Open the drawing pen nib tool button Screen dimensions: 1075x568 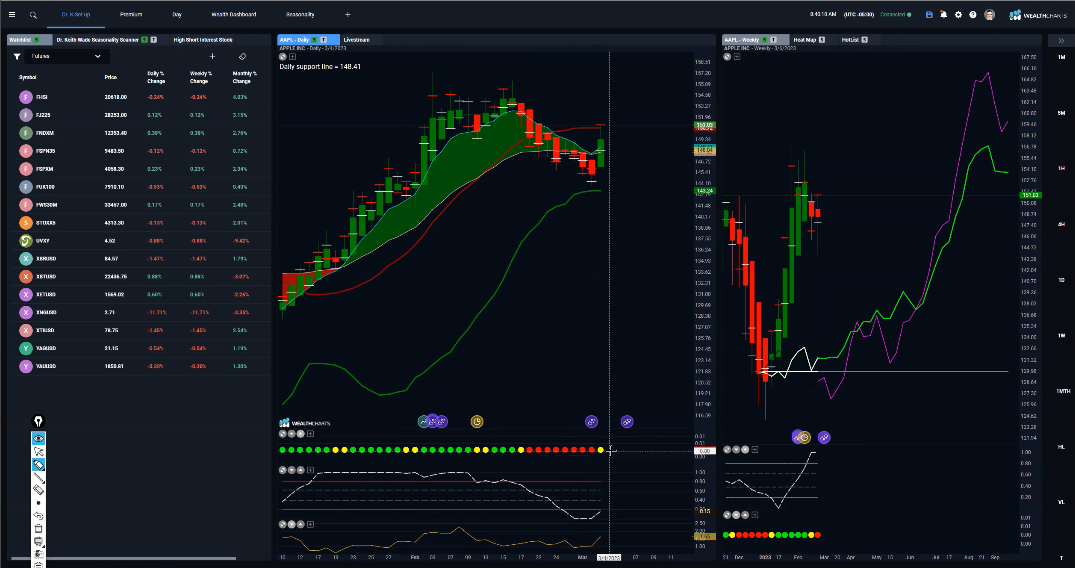point(38,421)
